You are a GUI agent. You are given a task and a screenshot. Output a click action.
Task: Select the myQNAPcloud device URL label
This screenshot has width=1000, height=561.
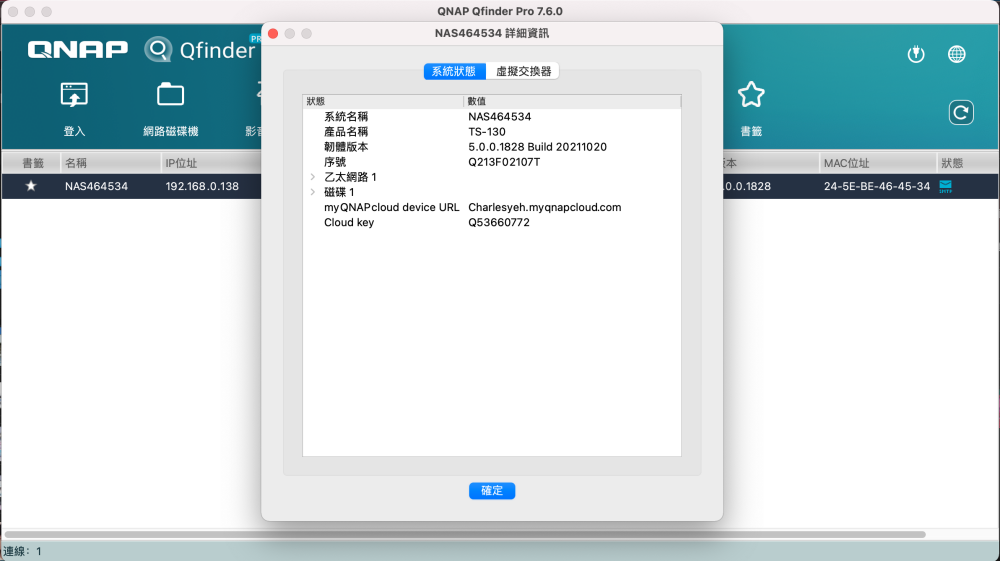(392, 207)
